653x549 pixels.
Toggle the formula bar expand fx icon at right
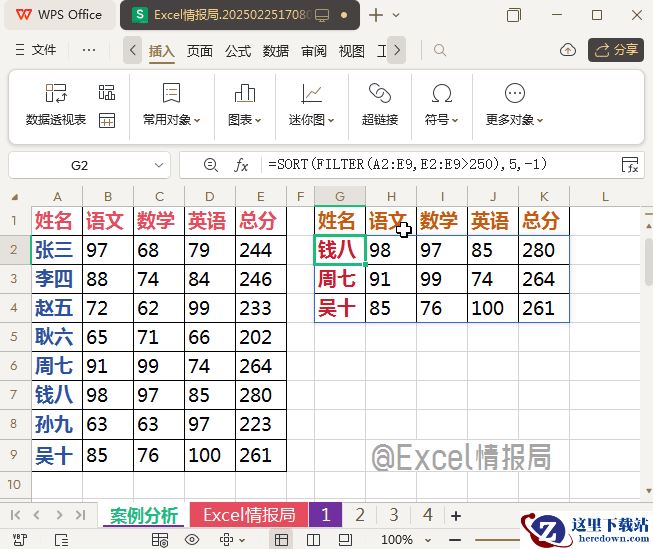pyautogui.click(x=630, y=165)
